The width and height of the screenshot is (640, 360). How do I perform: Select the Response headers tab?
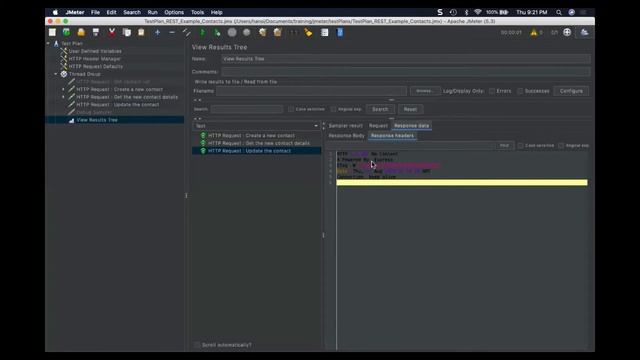tap(392, 136)
